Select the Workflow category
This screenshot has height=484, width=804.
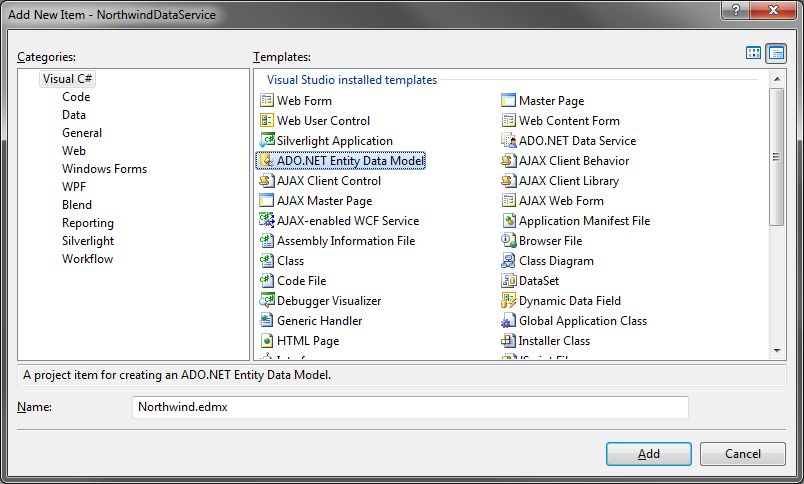point(88,258)
